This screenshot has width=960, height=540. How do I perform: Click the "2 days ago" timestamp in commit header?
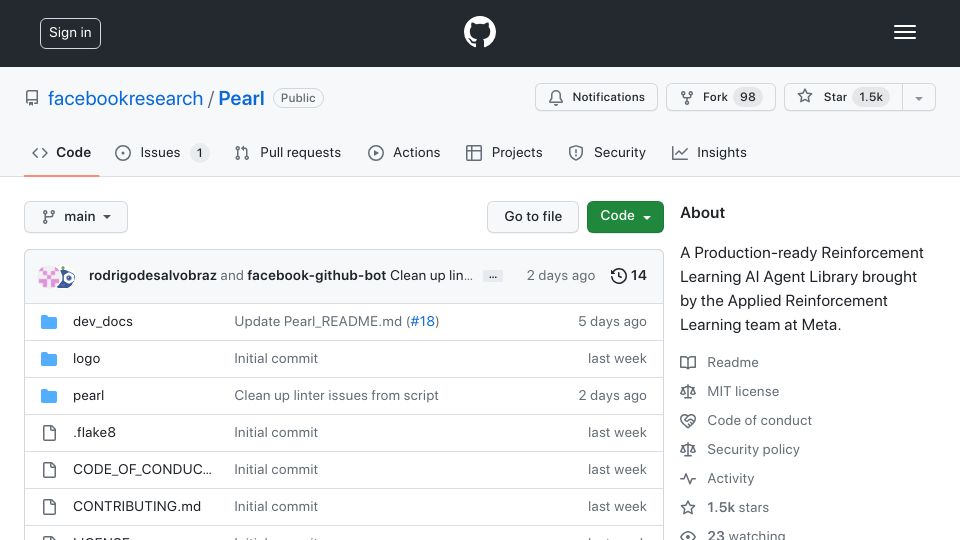(x=561, y=276)
